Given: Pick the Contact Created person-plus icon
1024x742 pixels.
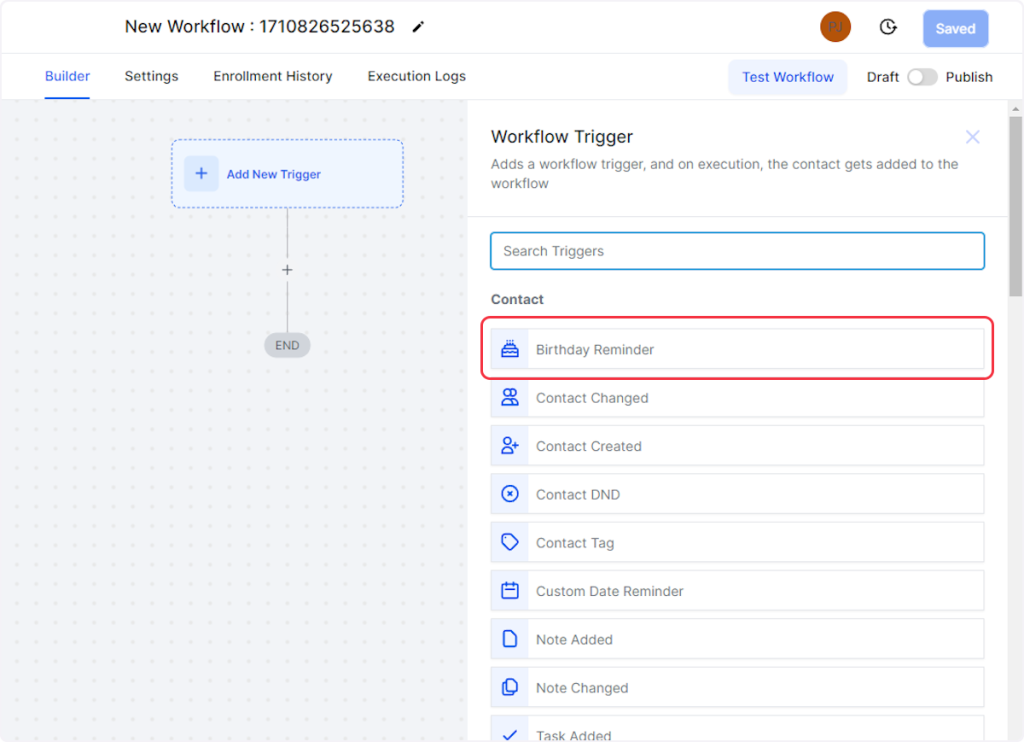Looking at the screenshot, I should (510, 446).
